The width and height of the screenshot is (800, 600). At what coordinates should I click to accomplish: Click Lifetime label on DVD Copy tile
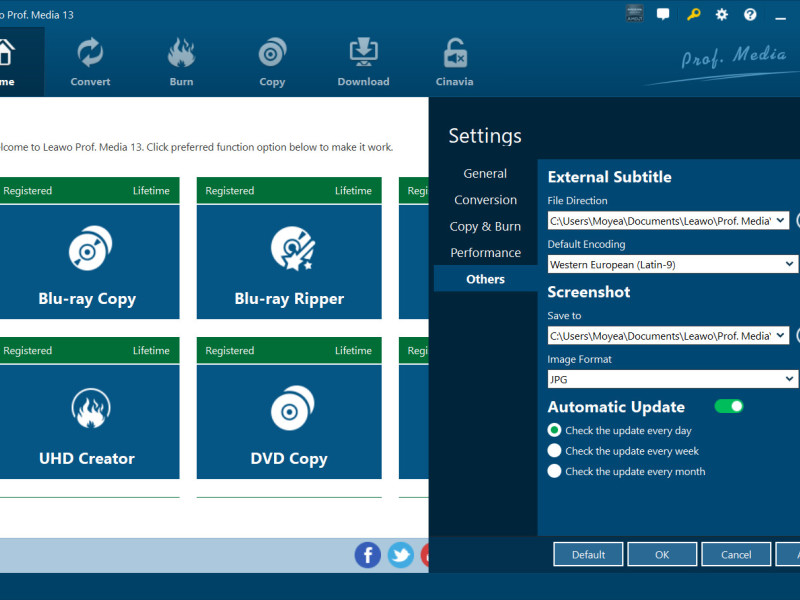(353, 351)
